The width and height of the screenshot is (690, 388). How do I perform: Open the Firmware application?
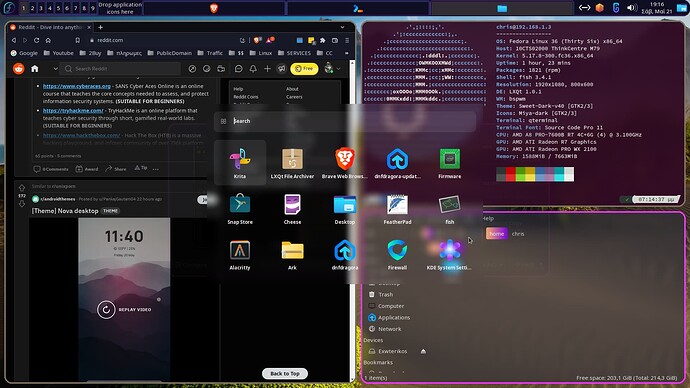(450, 163)
